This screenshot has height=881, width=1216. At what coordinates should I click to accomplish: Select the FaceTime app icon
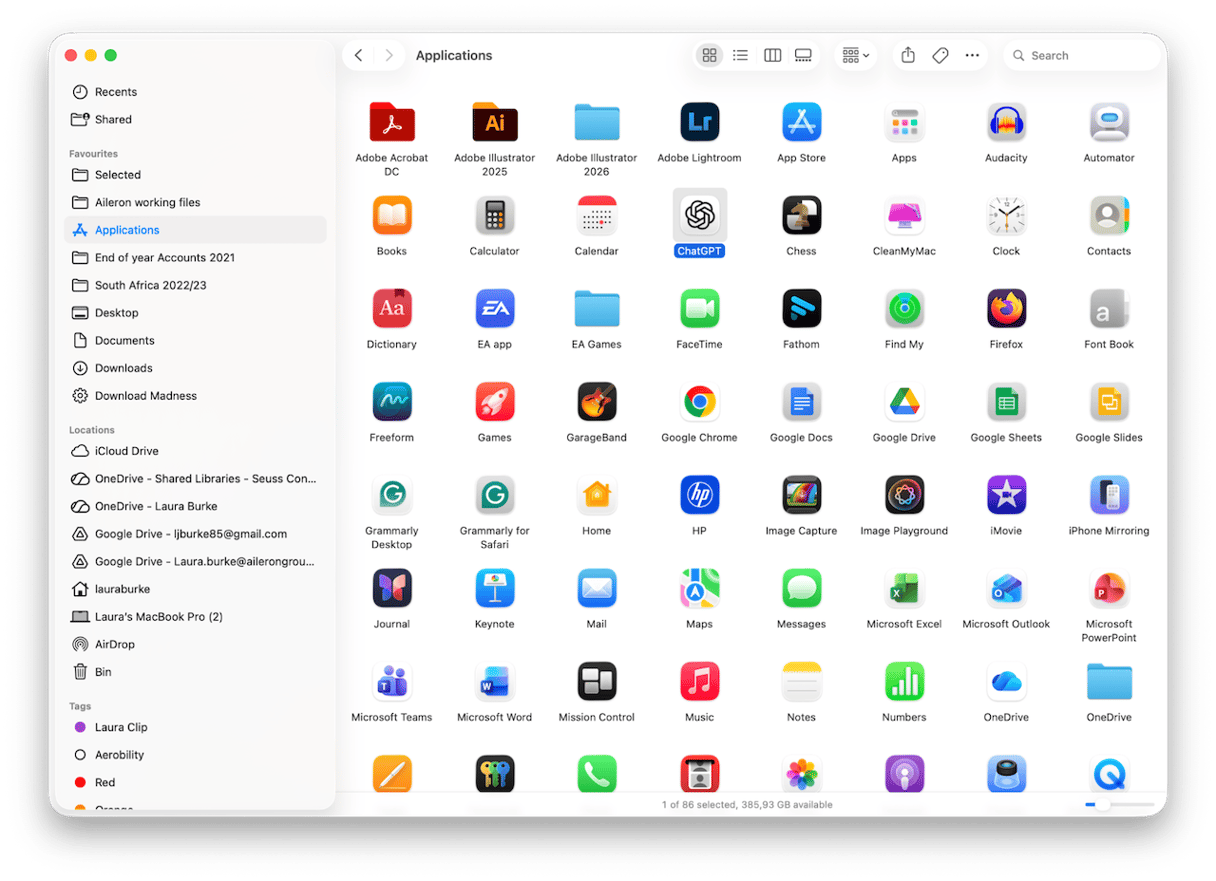click(x=699, y=308)
